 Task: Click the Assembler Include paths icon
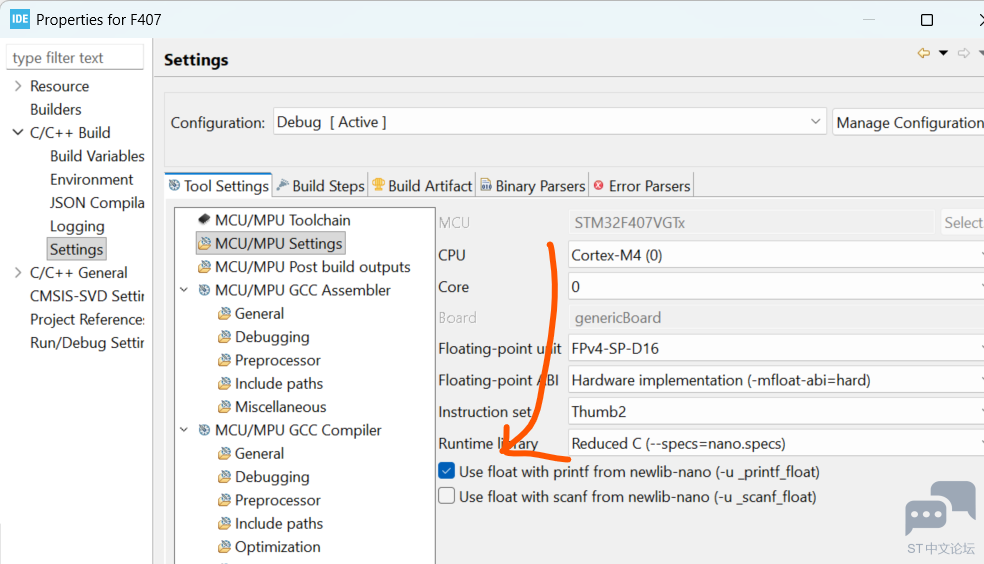[x=225, y=383]
